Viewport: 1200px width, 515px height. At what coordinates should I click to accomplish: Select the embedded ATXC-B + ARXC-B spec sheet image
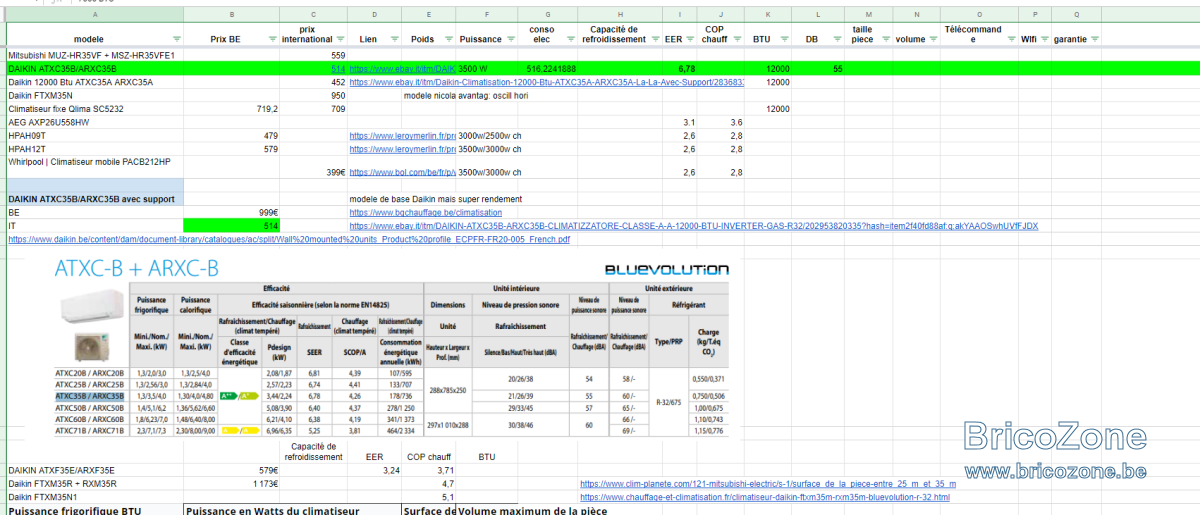tap(390, 347)
